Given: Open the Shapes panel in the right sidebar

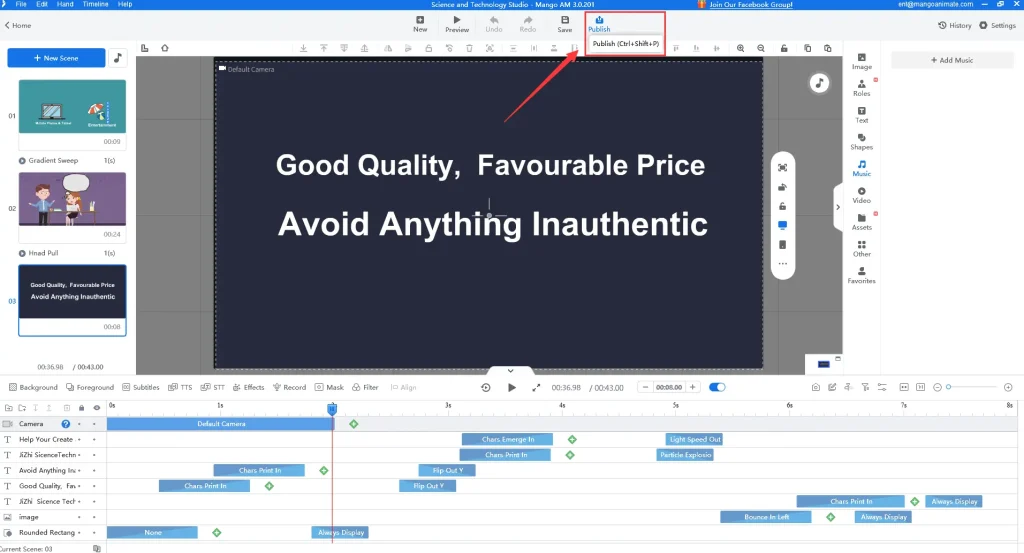Looking at the screenshot, I should pyautogui.click(x=861, y=140).
